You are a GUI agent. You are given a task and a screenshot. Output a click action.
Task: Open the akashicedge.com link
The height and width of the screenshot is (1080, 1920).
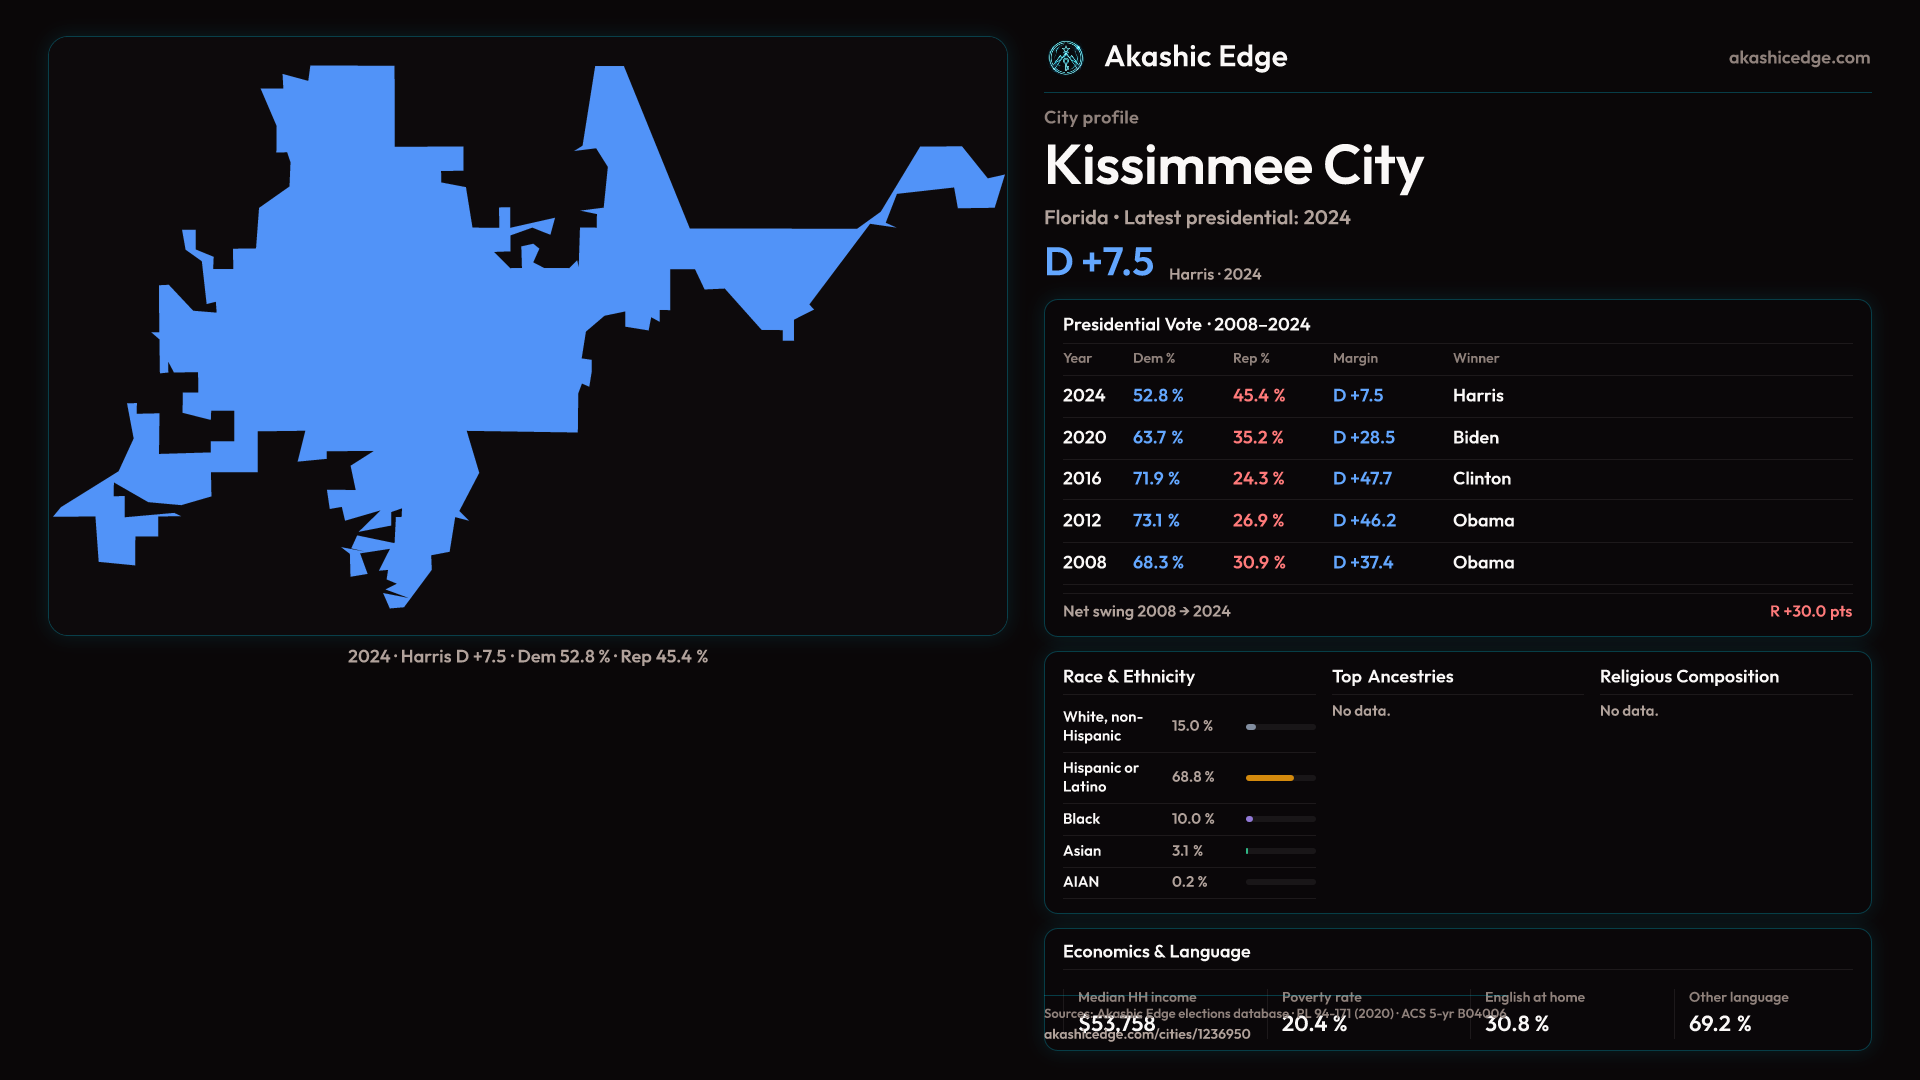click(x=1798, y=58)
